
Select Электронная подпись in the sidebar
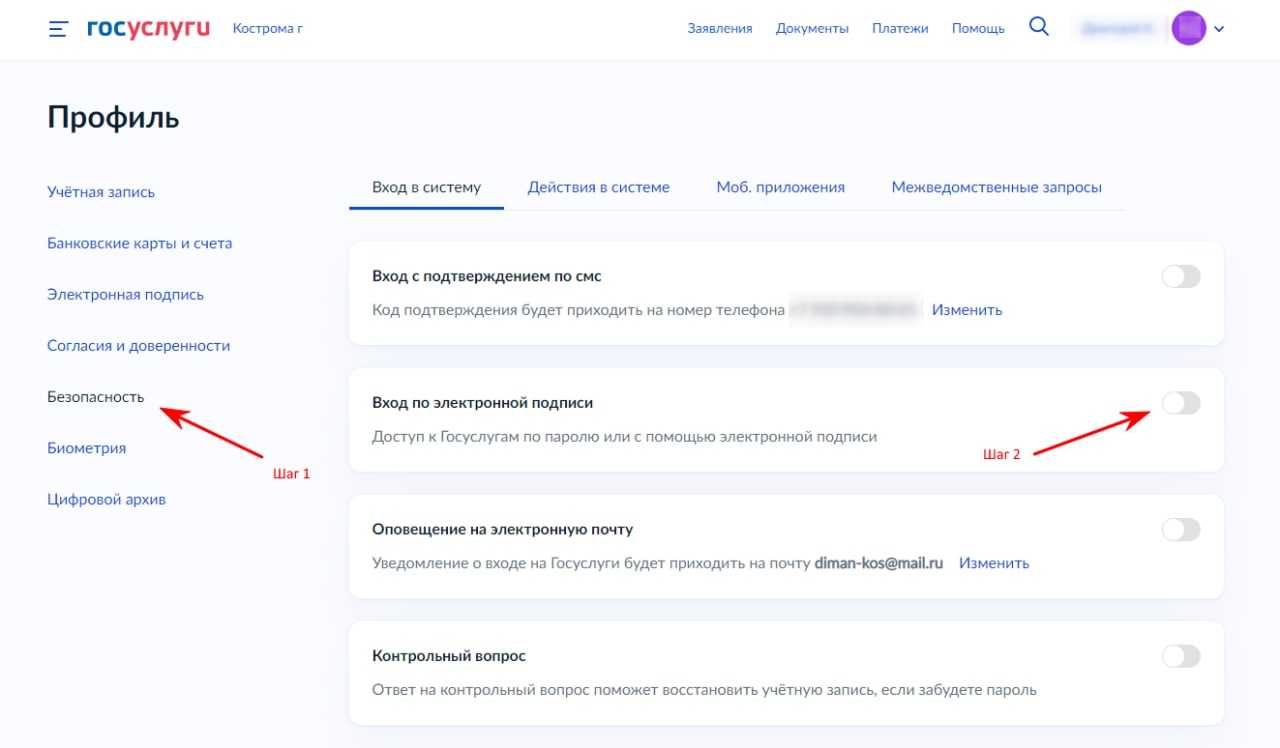click(125, 294)
